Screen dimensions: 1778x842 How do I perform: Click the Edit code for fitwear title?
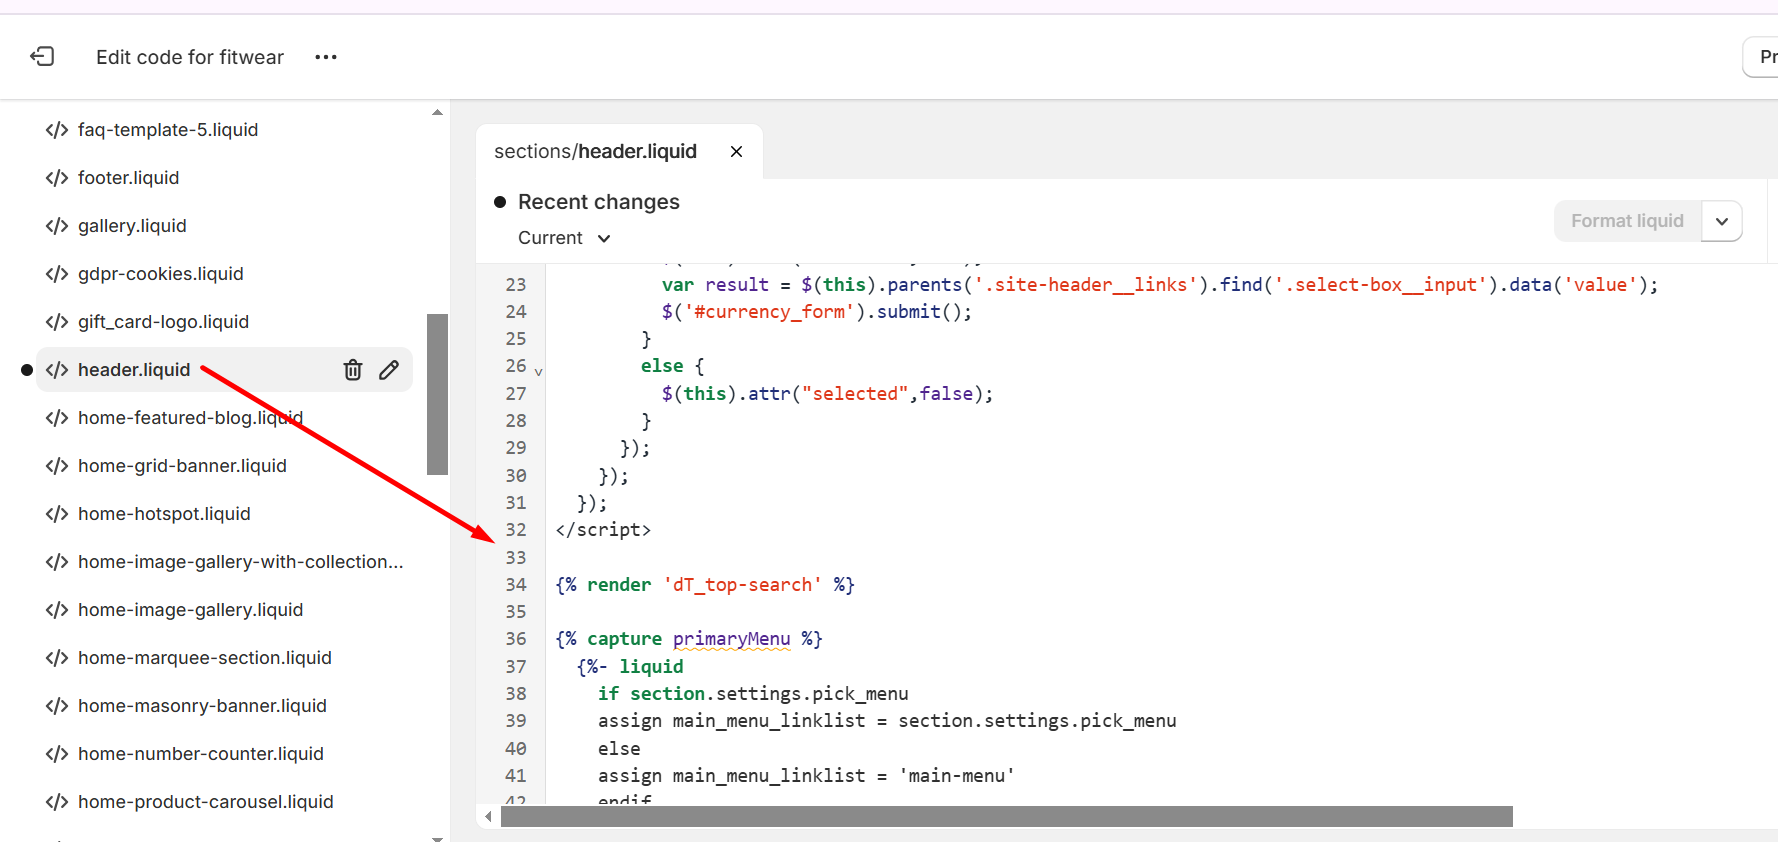(190, 57)
